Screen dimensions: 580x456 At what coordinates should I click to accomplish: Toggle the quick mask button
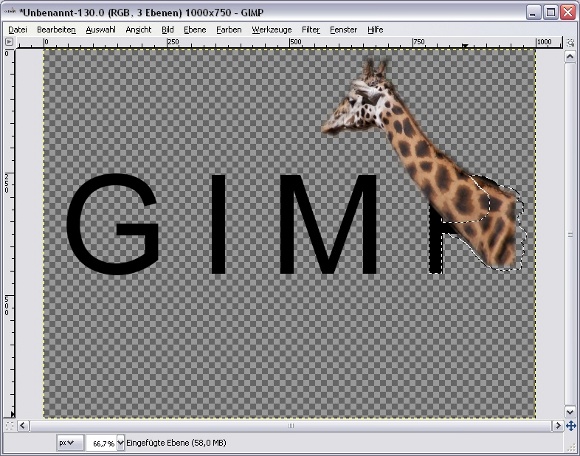coord(10,426)
